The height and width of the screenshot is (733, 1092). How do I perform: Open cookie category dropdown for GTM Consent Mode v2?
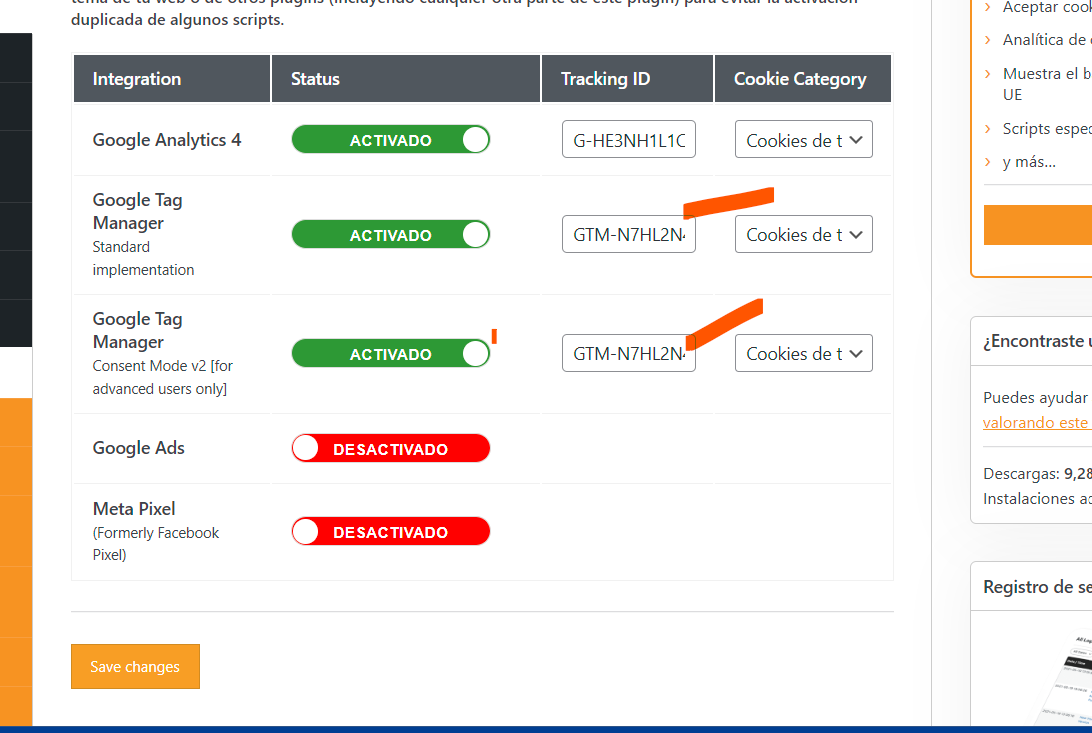804,353
